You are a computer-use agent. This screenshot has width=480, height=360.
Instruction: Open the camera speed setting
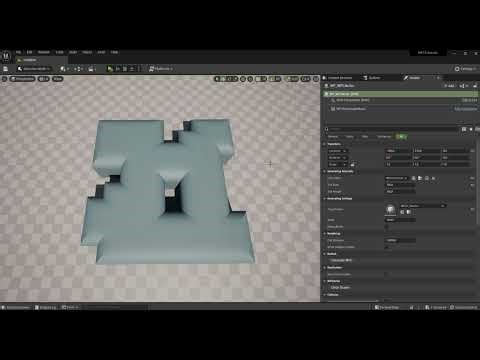(x=306, y=79)
